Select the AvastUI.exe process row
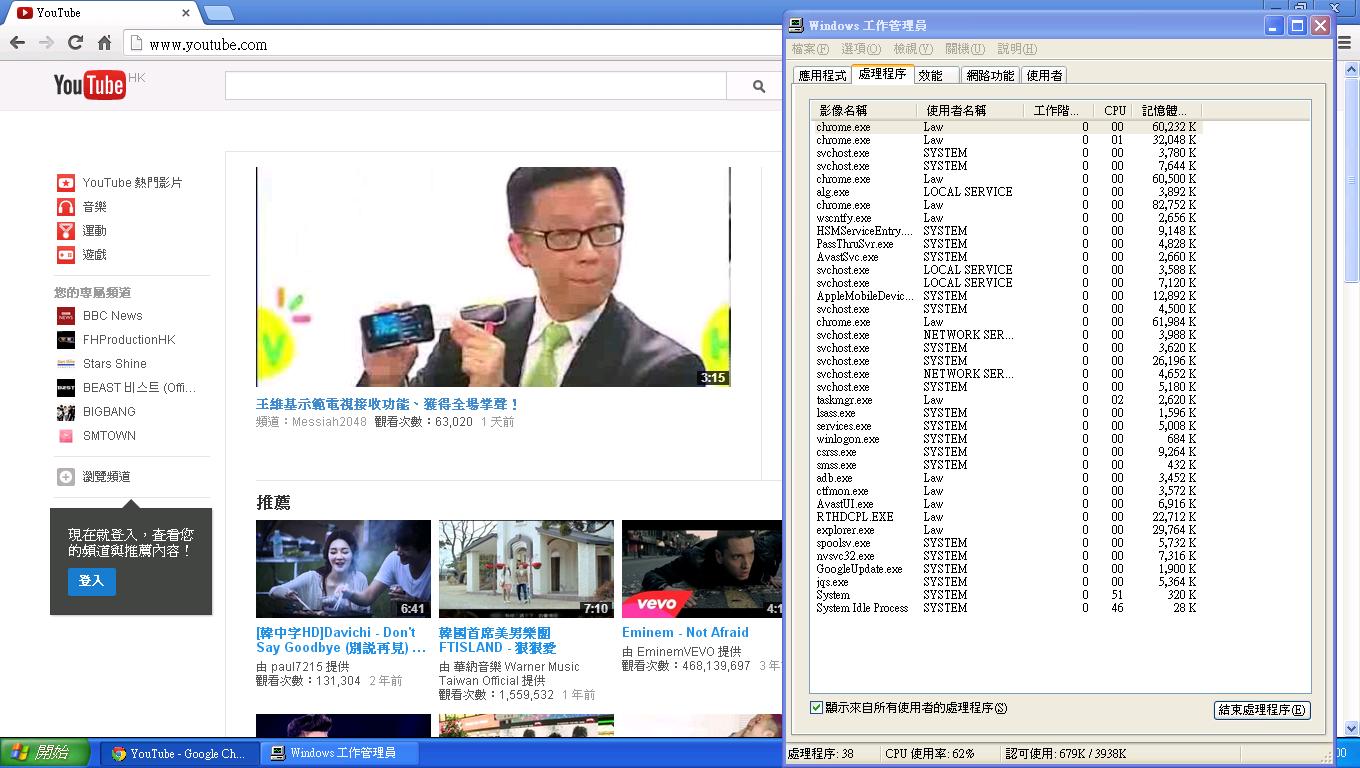 tap(1005, 504)
